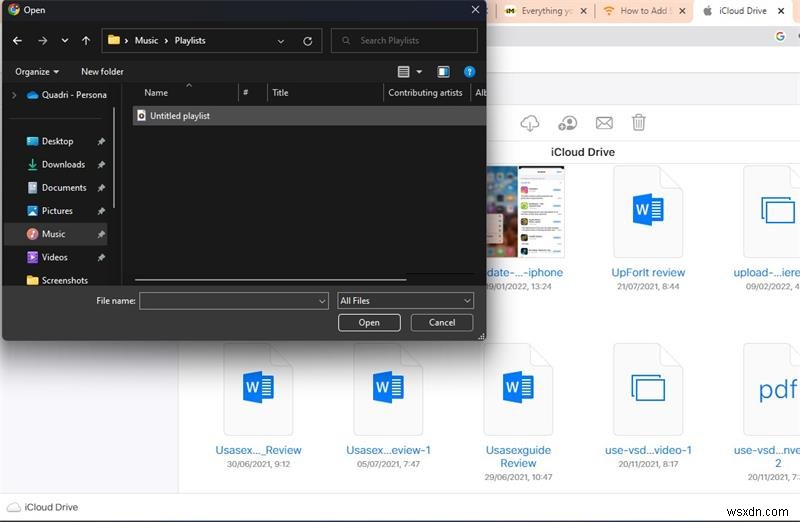Expand the Quadri - Persona OneDrive tree

(14, 95)
